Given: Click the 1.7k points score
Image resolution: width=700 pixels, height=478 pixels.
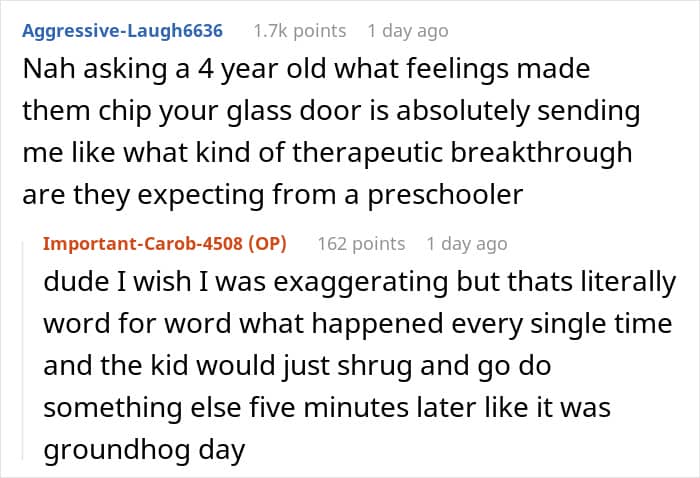Looking at the screenshot, I should (299, 31).
